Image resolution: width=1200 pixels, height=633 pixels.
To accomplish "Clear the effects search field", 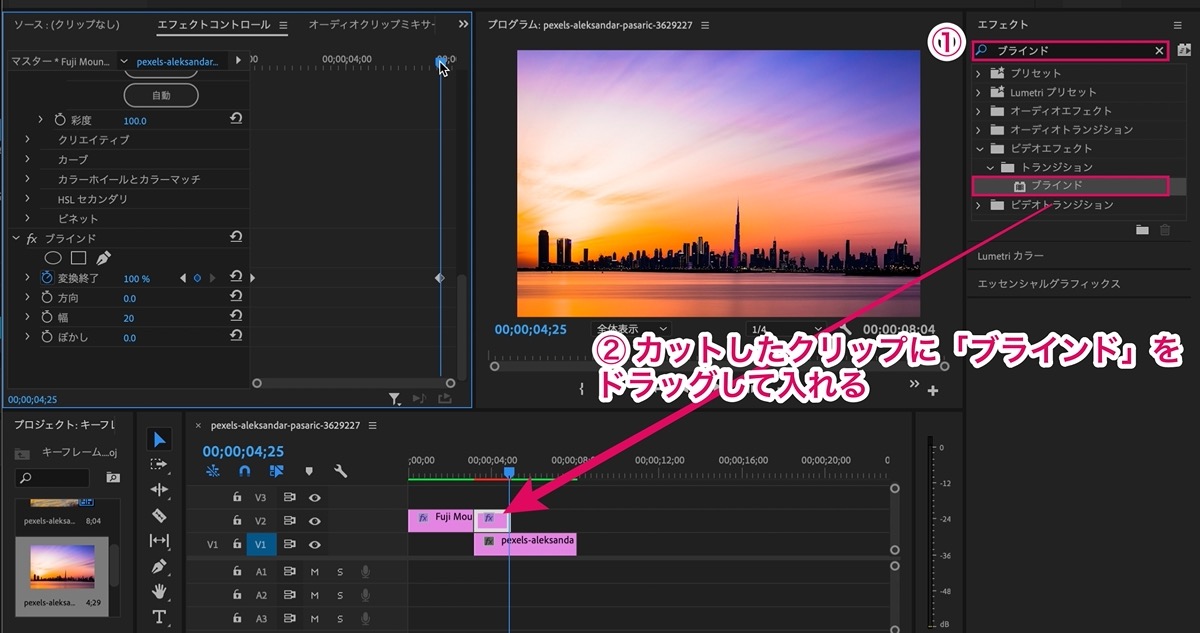I will [x=1159, y=50].
